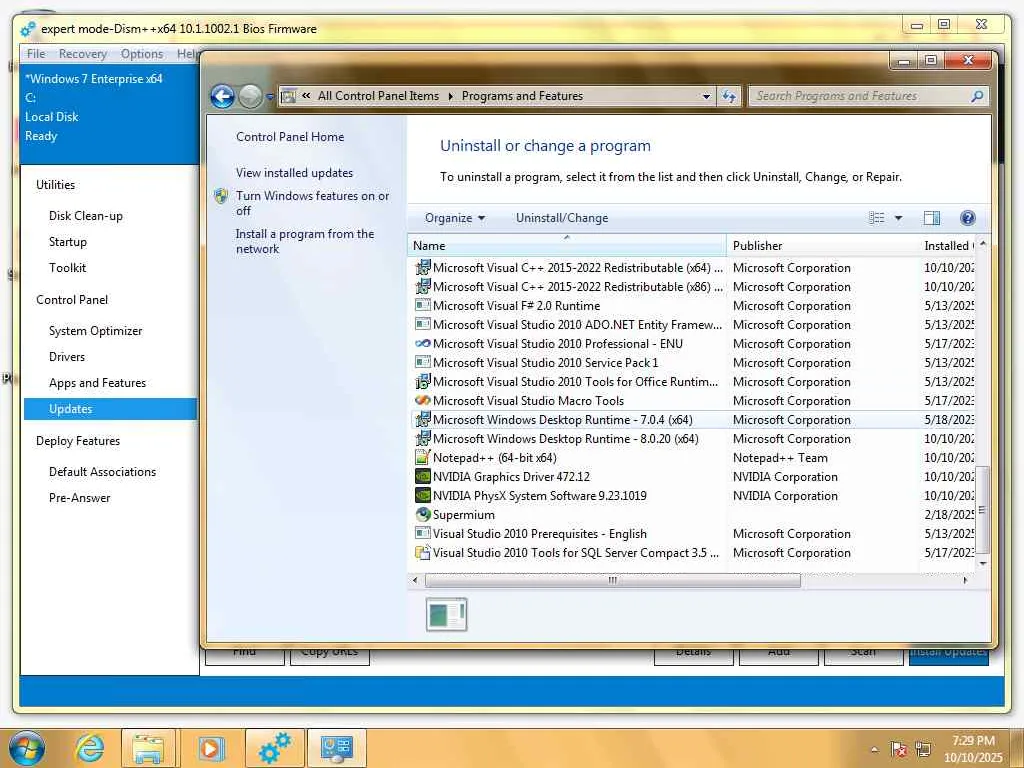Open Default Associations in Dism++
The width and height of the screenshot is (1024, 768).
pos(103,472)
